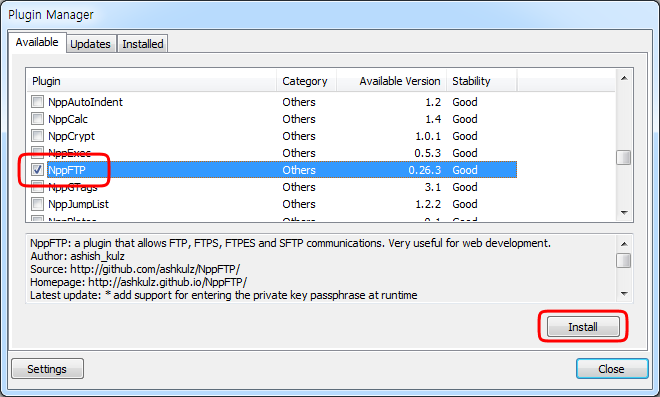660x397 pixels.
Task: Select the NppJumpList plugin name
Action: pyautogui.click(x=78, y=204)
